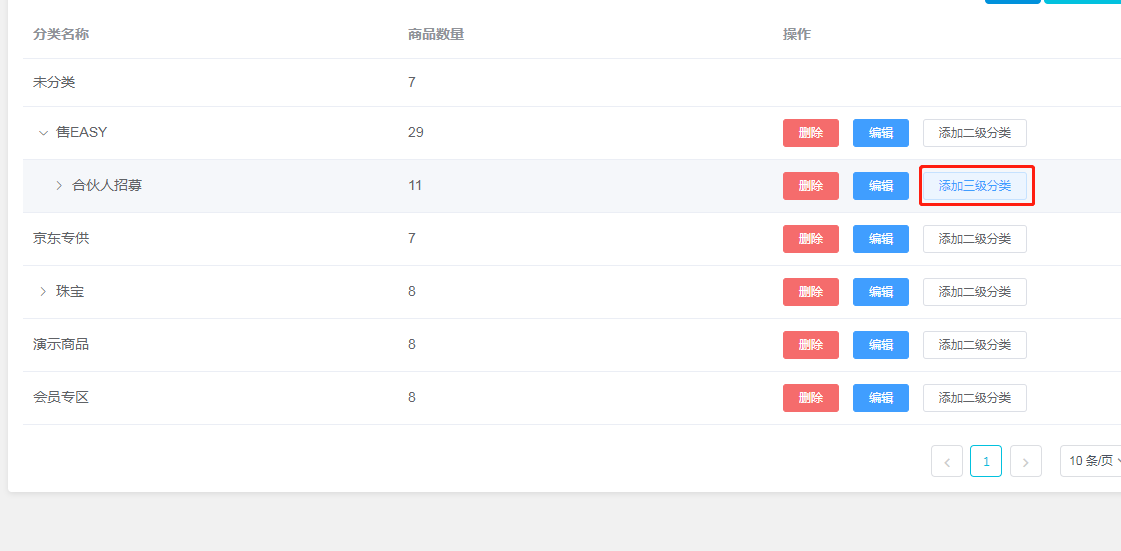Edit the 售EASY category
Screen dimensions: 1121x551
click(x=881, y=133)
